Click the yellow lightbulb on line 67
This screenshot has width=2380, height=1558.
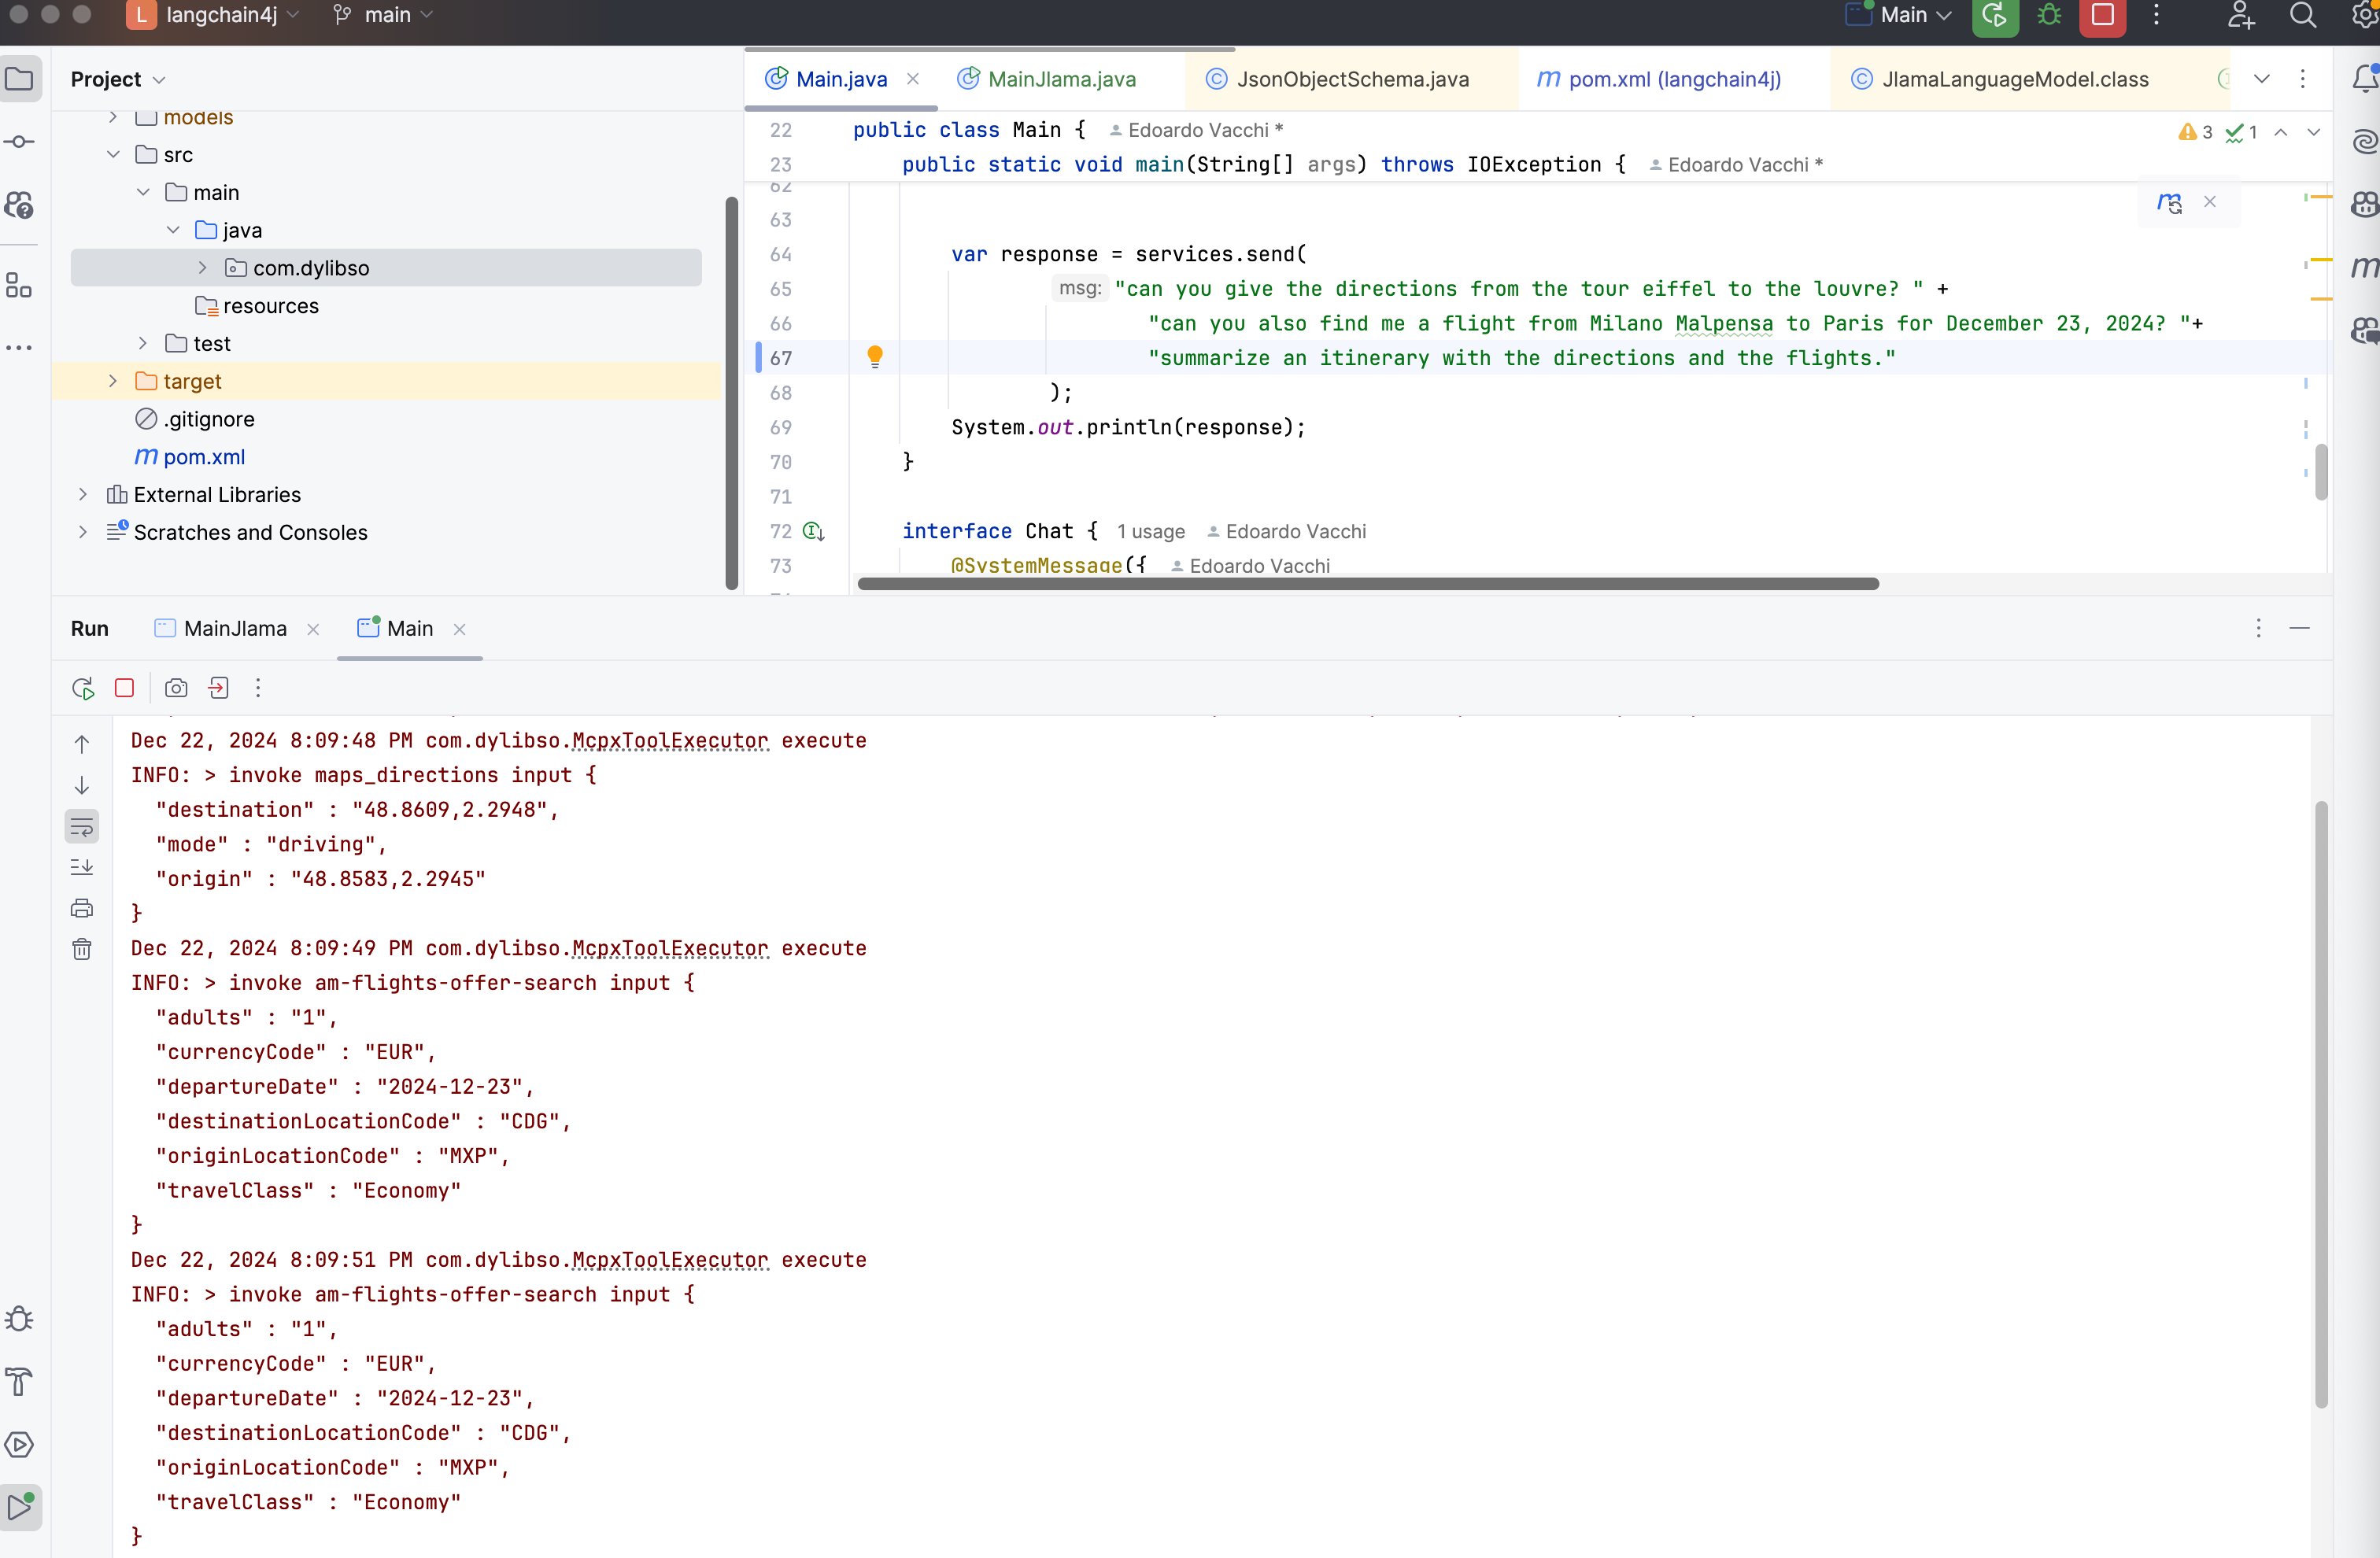pyautogui.click(x=875, y=356)
